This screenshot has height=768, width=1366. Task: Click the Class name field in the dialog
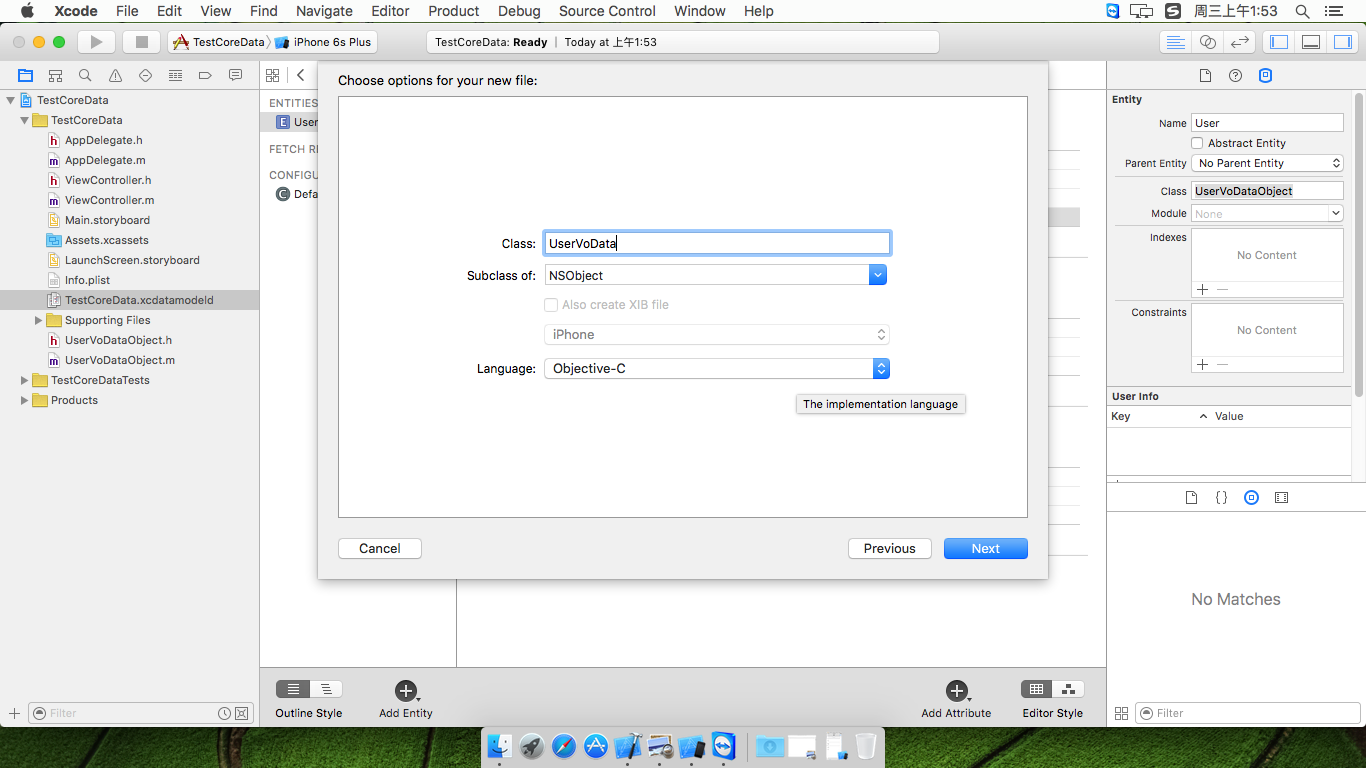(x=717, y=243)
